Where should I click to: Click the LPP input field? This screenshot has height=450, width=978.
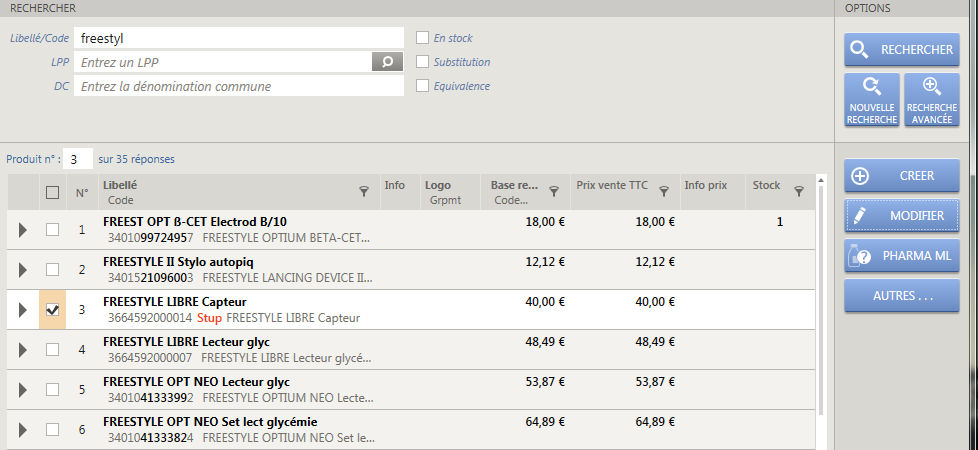pyautogui.click(x=223, y=62)
